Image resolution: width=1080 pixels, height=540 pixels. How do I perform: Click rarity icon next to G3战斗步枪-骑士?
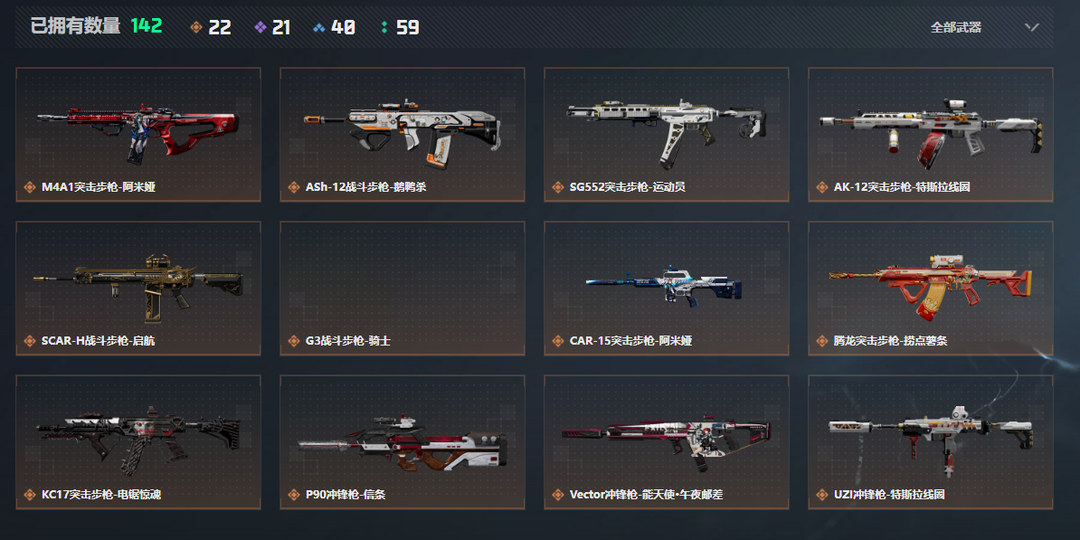tap(294, 341)
